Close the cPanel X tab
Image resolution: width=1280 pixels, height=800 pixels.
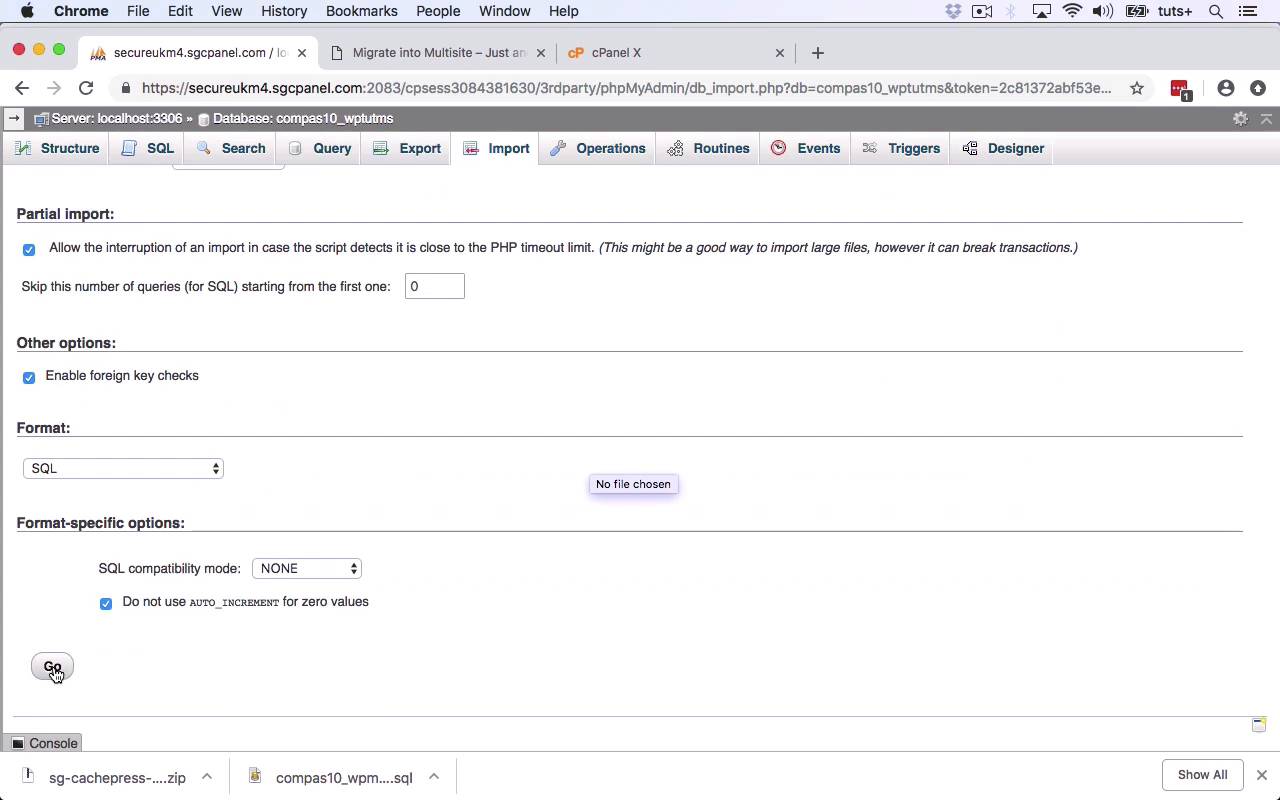pyautogui.click(x=780, y=53)
